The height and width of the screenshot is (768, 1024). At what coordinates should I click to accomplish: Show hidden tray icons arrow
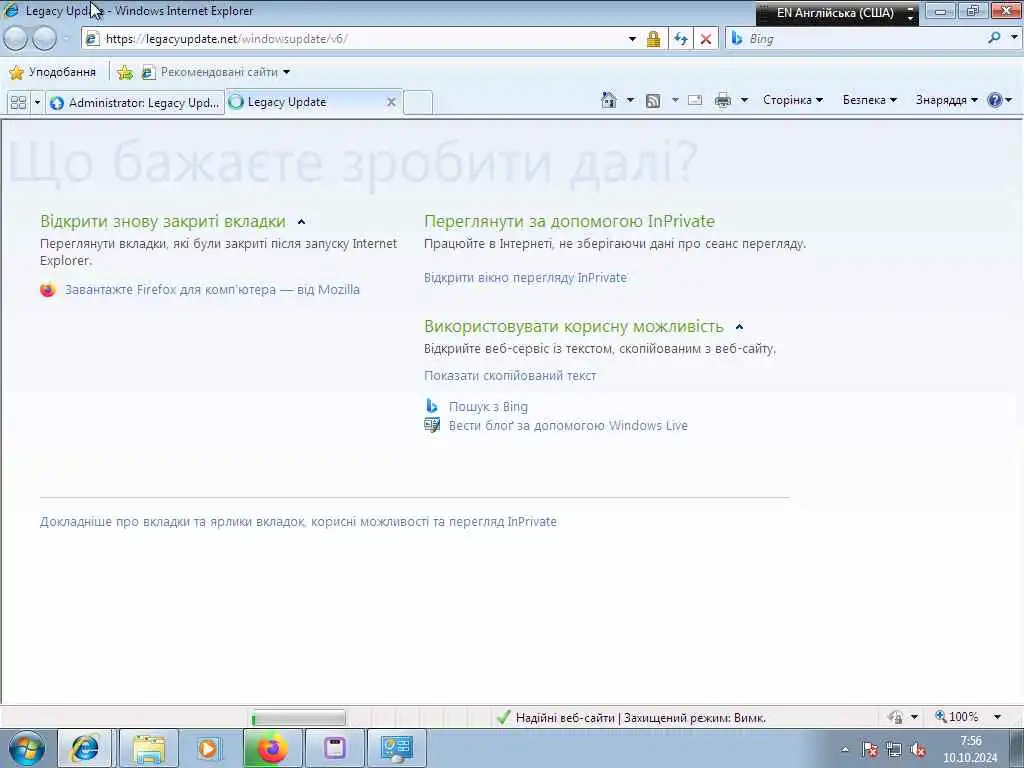click(845, 750)
